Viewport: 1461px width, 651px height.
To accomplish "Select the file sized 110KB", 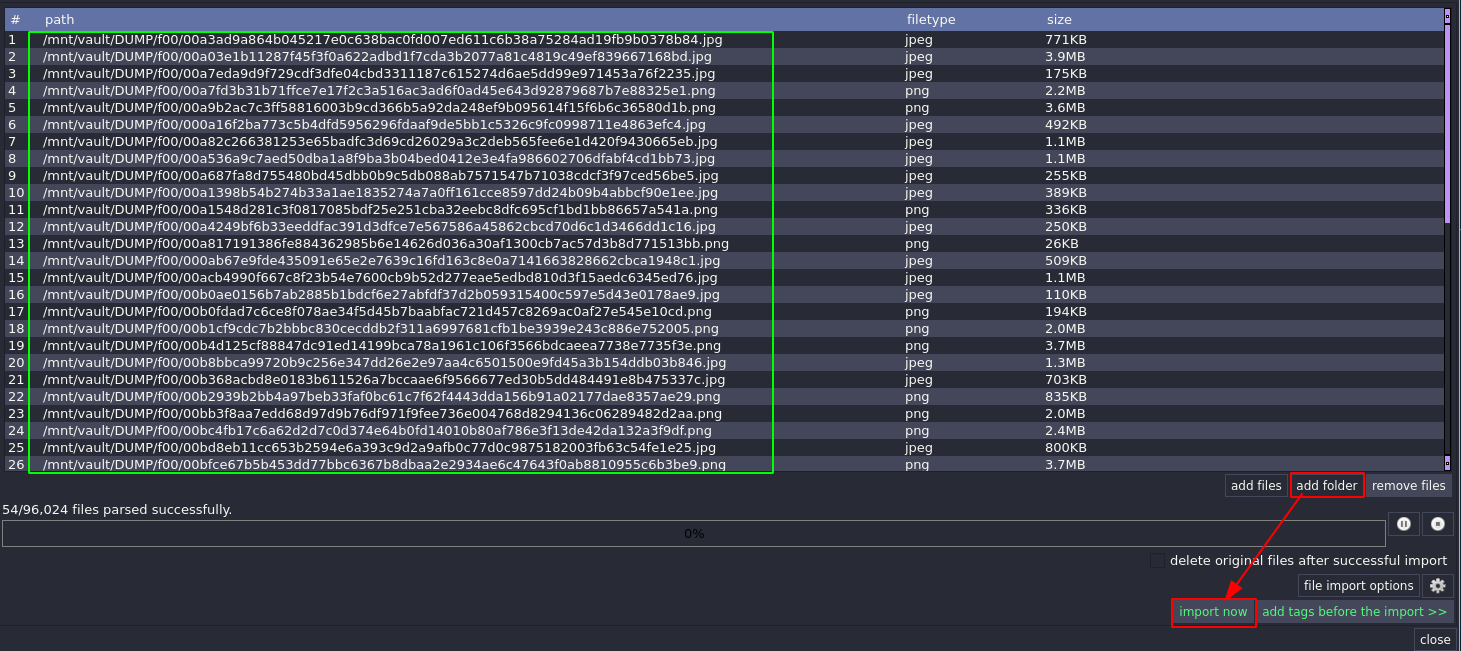I will point(723,295).
